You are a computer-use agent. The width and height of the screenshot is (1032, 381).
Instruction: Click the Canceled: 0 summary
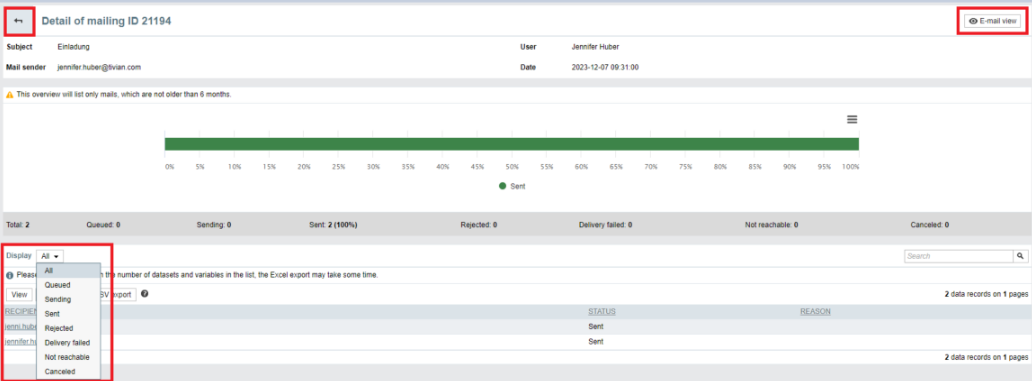(x=929, y=224)
